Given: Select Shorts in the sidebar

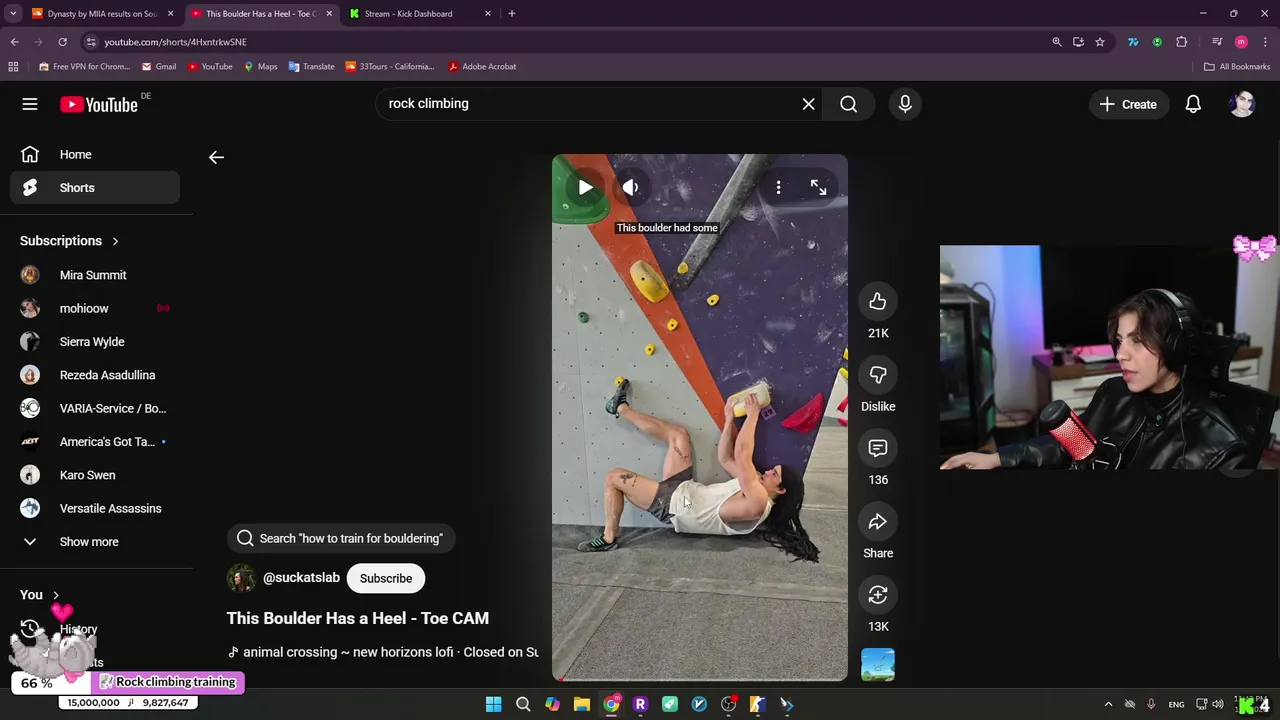Looking at the screenshot, I should [x=95, y=187].
